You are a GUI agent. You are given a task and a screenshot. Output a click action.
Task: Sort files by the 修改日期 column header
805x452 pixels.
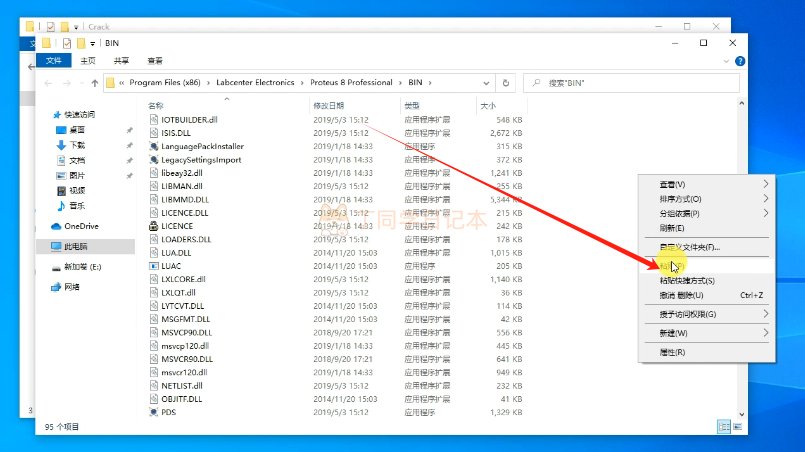pos(328,105)
